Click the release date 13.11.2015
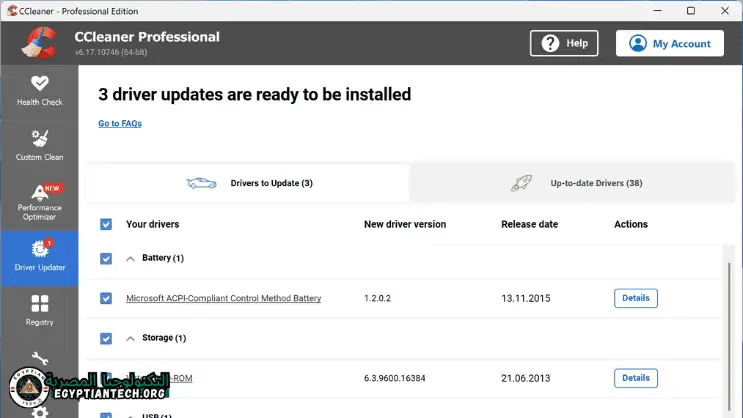Image resolution: width=743 pixels, height=418 pixels. (x=526, y=298)
